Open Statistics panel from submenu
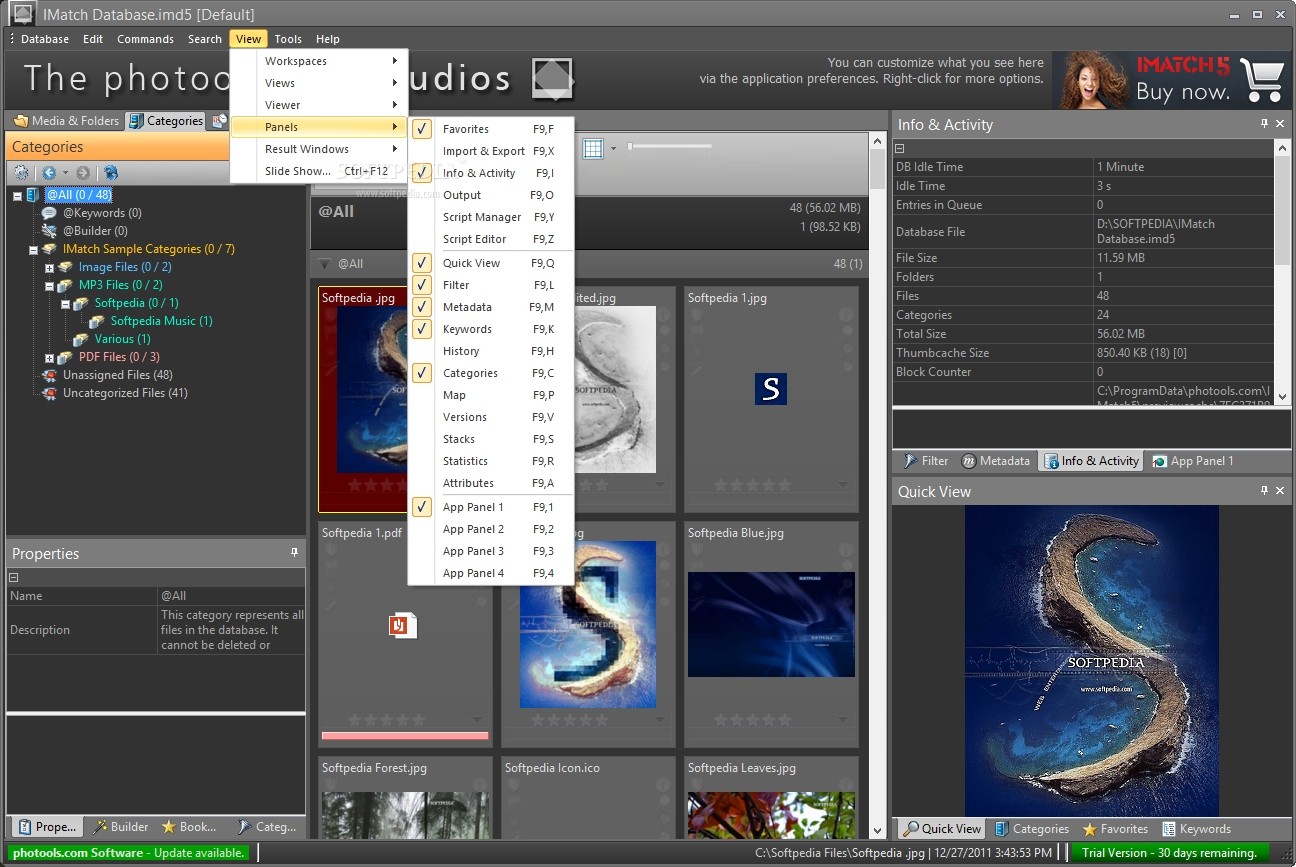 tap(491, 461)
